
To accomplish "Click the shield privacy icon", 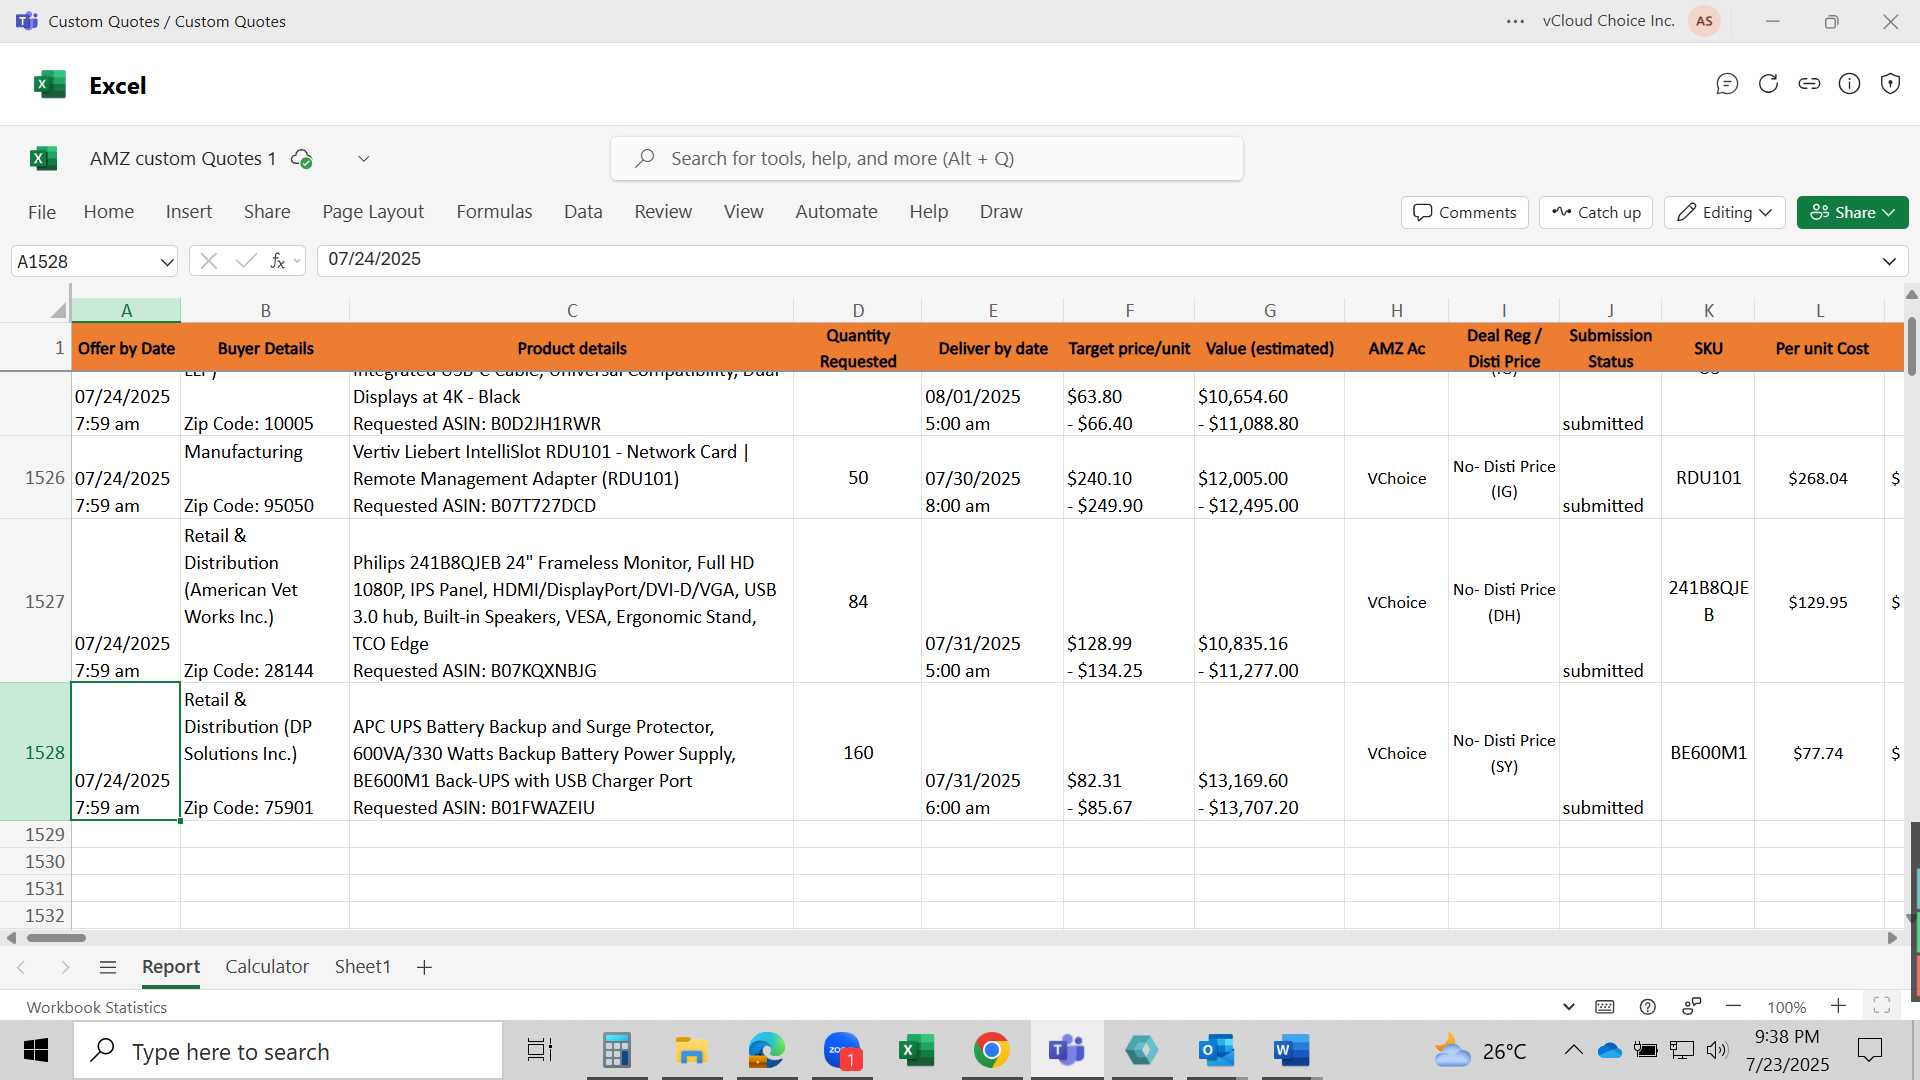I will [1890, 84].
